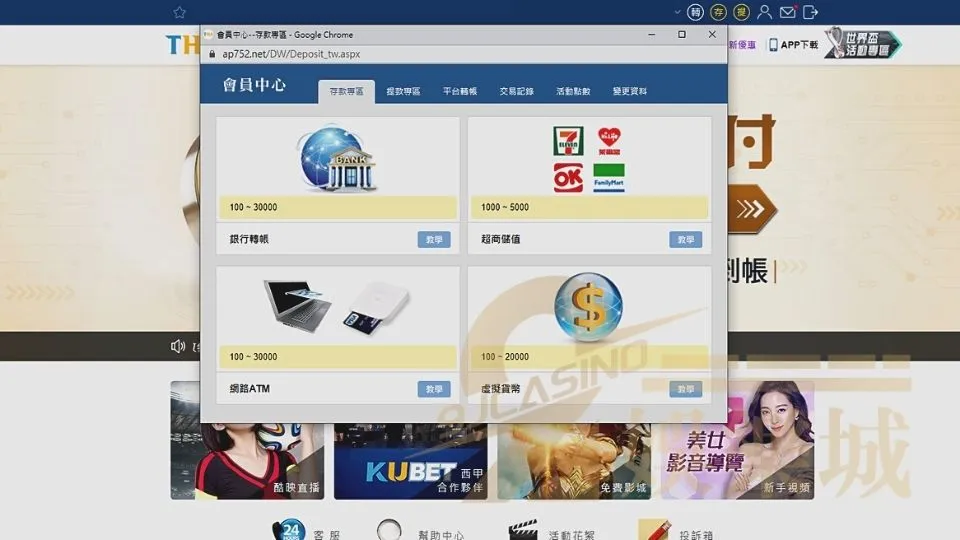The image size is (960, 540).
Task: Click the 24-hour 客服 icon
Action: click(x=288, y=530)
